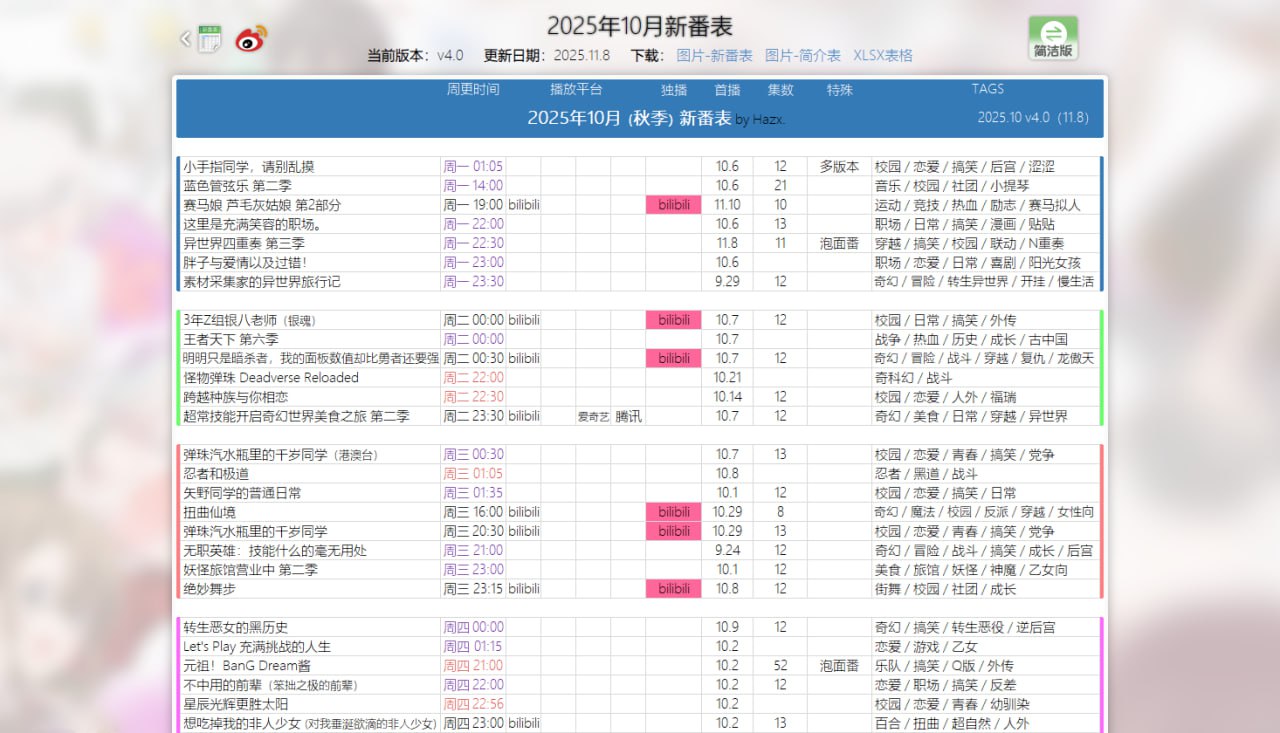
Task: Click the pink bilibili badge for 3年Z组银八老师
Action: point(674,320)
